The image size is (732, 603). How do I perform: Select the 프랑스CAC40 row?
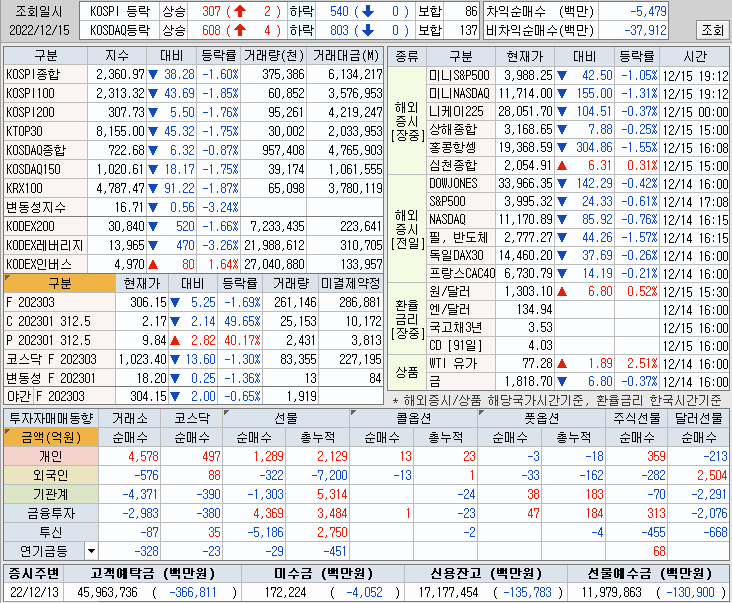(x=578, y=273)
